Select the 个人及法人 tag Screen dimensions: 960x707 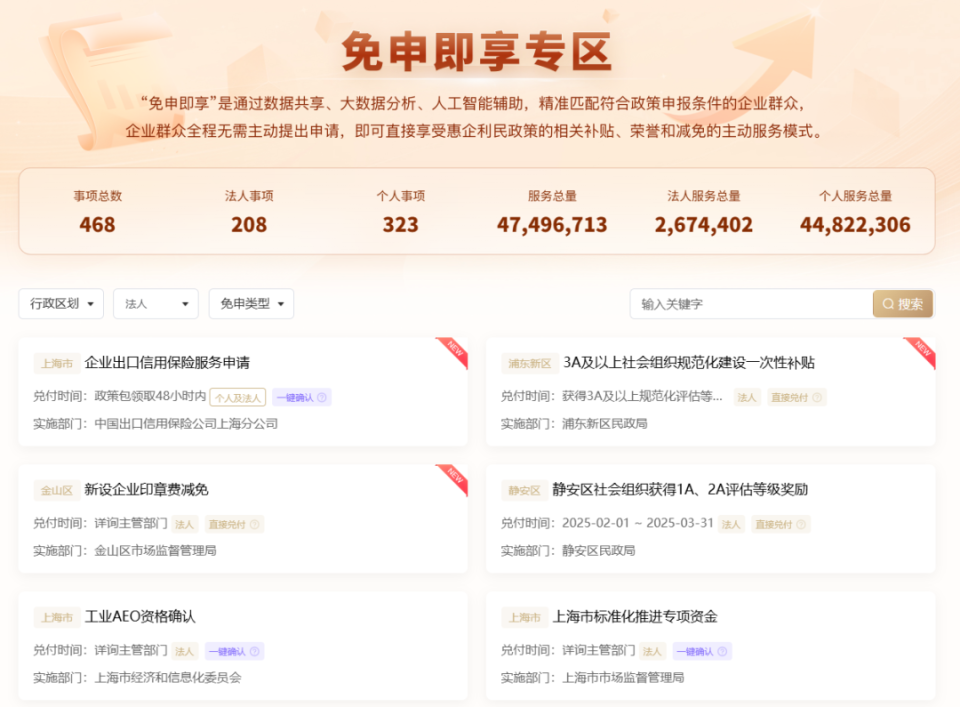[x=238, y=398]
